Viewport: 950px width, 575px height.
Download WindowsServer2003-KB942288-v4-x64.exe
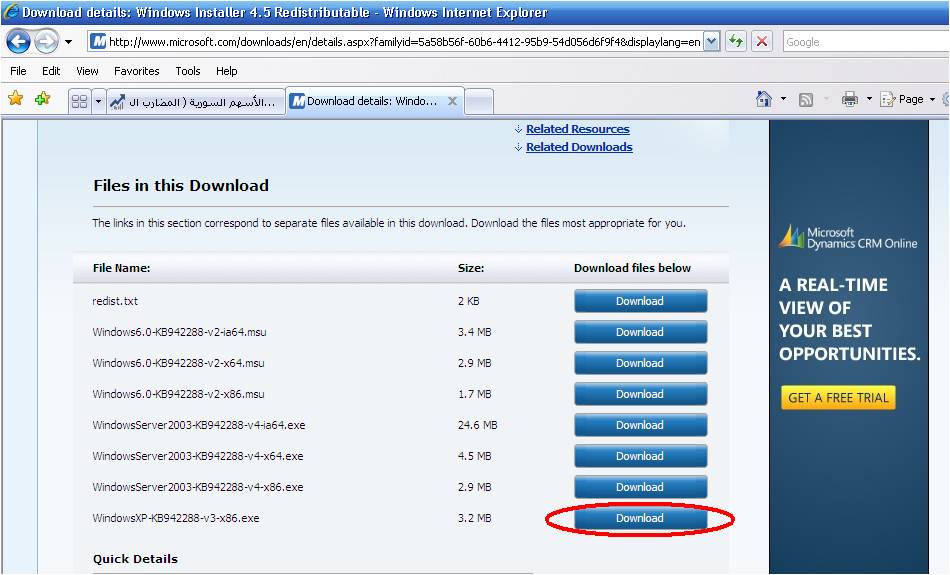point(640,456)
